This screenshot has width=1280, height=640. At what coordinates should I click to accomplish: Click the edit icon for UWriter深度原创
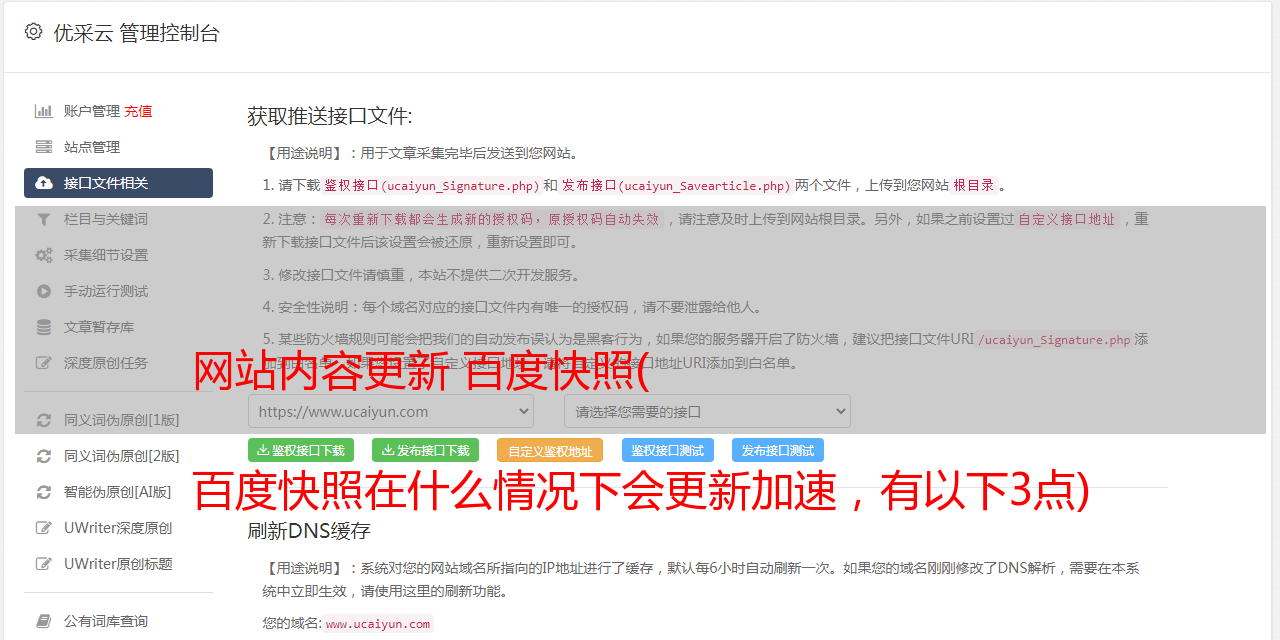click(44, 528)
